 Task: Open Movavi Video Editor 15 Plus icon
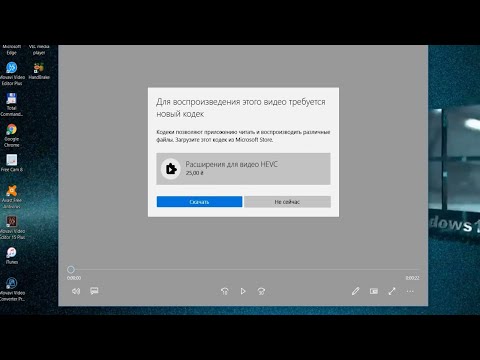tap(12, 228)
